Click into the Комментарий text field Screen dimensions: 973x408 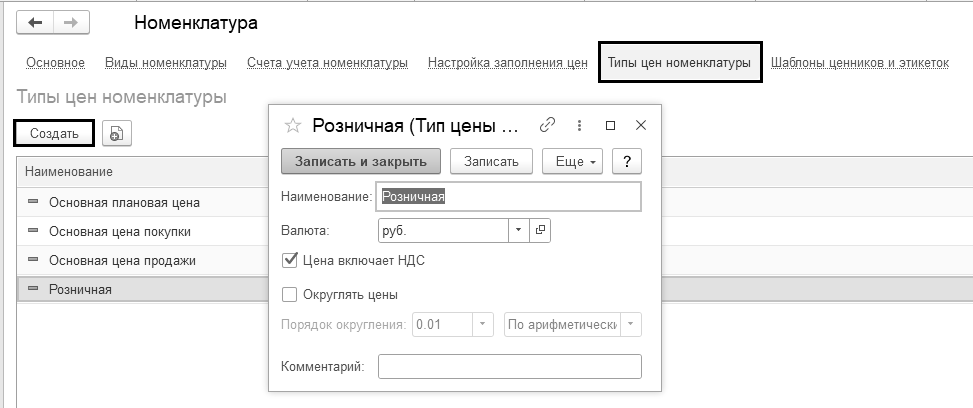509,367
